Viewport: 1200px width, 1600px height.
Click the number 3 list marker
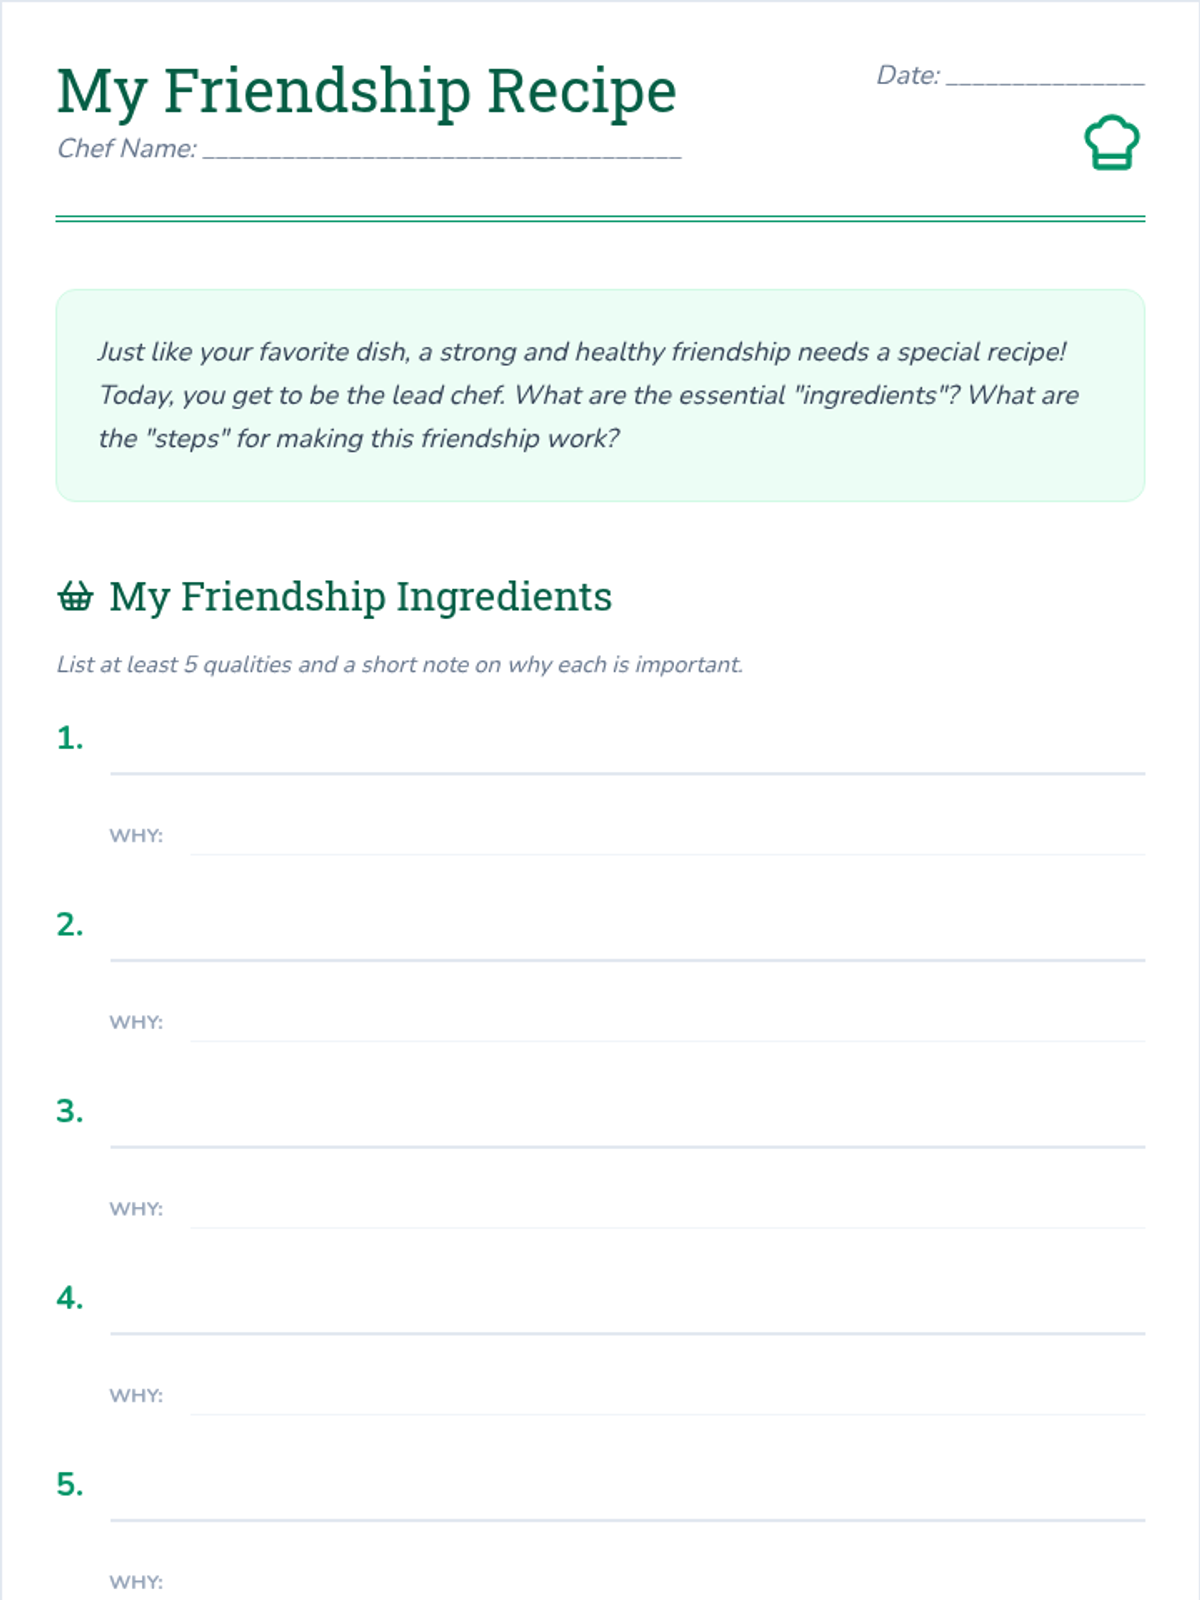tap(70, 1111)
